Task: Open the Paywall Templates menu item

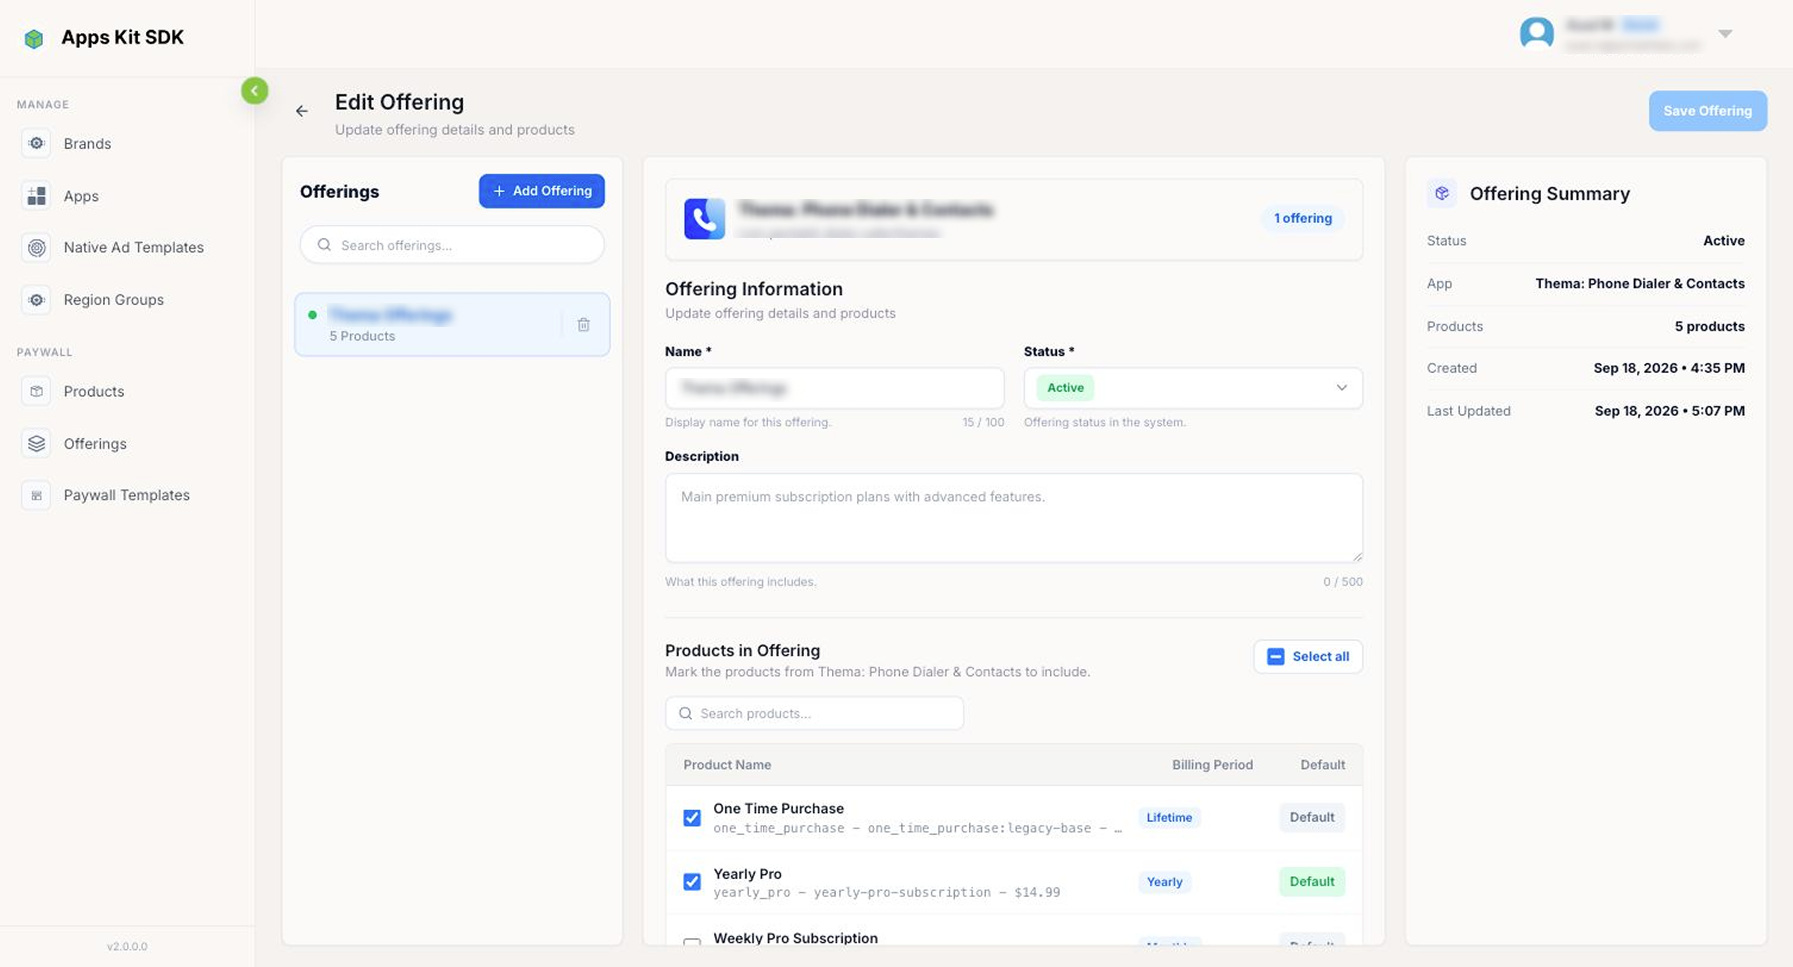Action: [x=126, y=495]
